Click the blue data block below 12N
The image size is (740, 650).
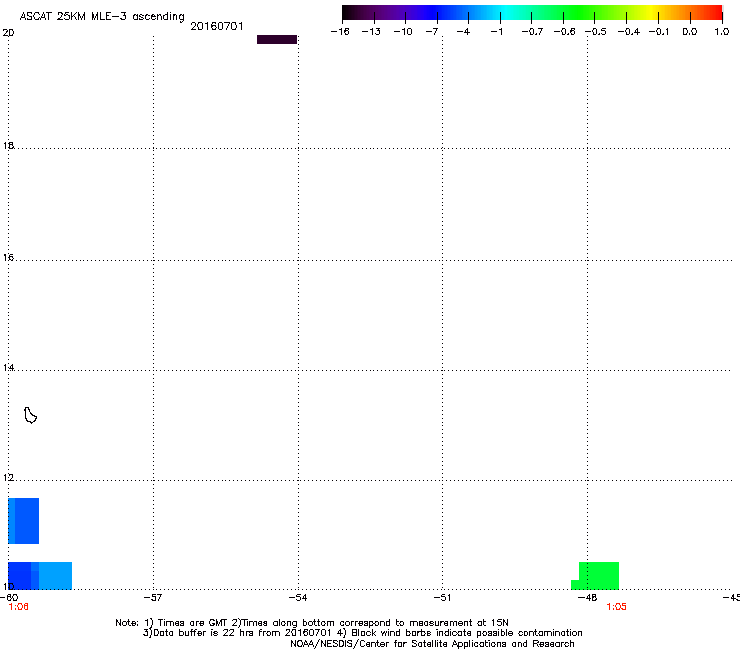pyautogui.click(x=24, y=521)
